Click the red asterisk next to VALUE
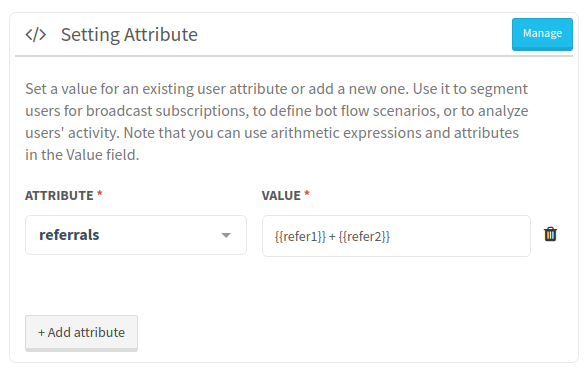This screenshot has width=588, height=370. (x=307, y=193)
